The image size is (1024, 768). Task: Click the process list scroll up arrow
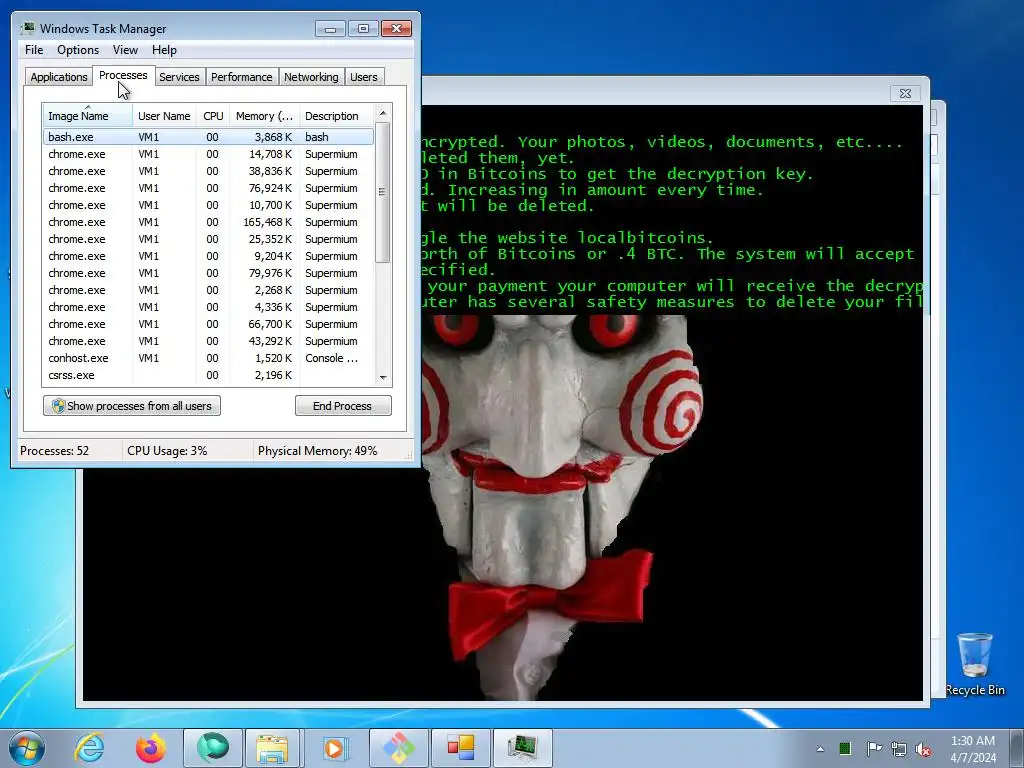point(383,113)
